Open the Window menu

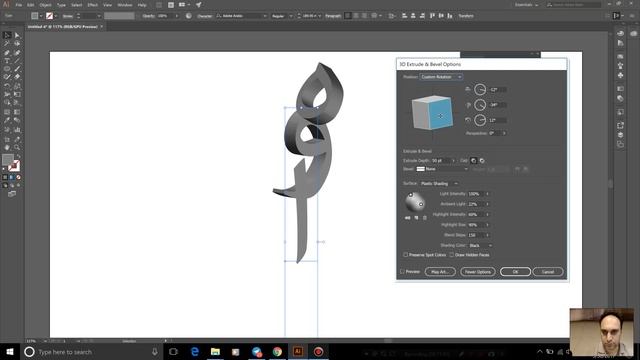click(124, 5)
